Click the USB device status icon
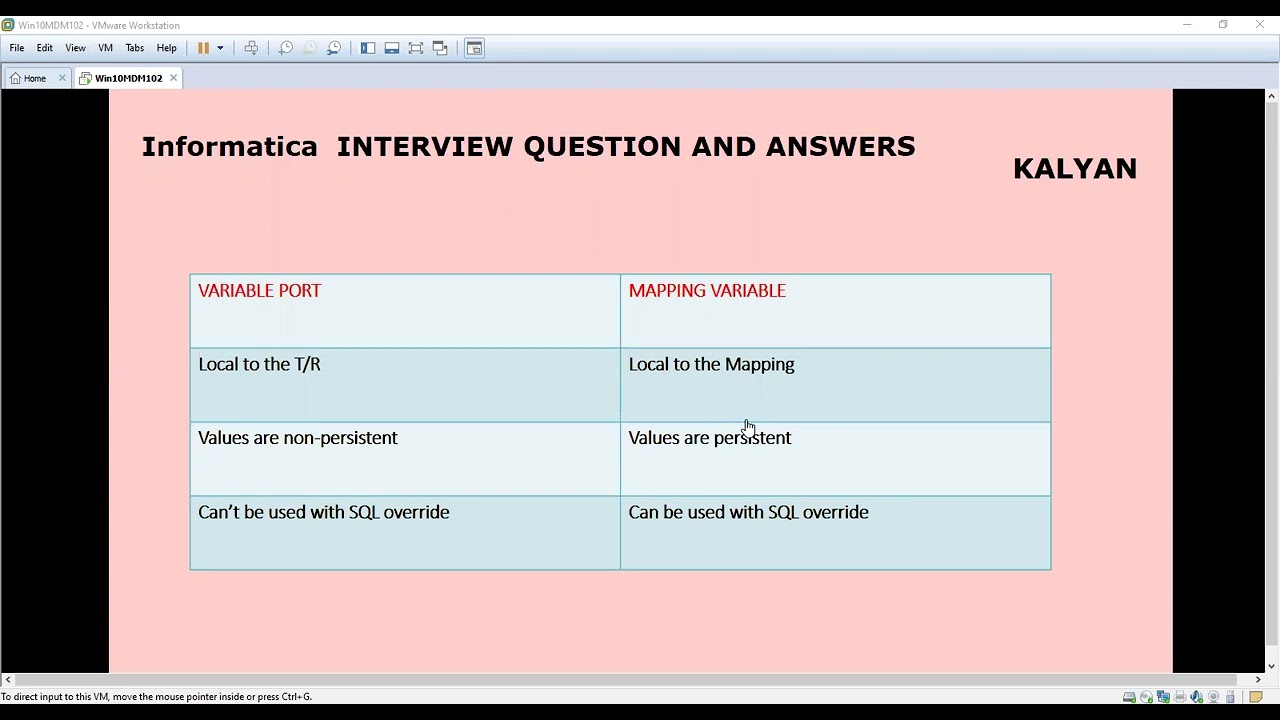 pos(1230,697)
